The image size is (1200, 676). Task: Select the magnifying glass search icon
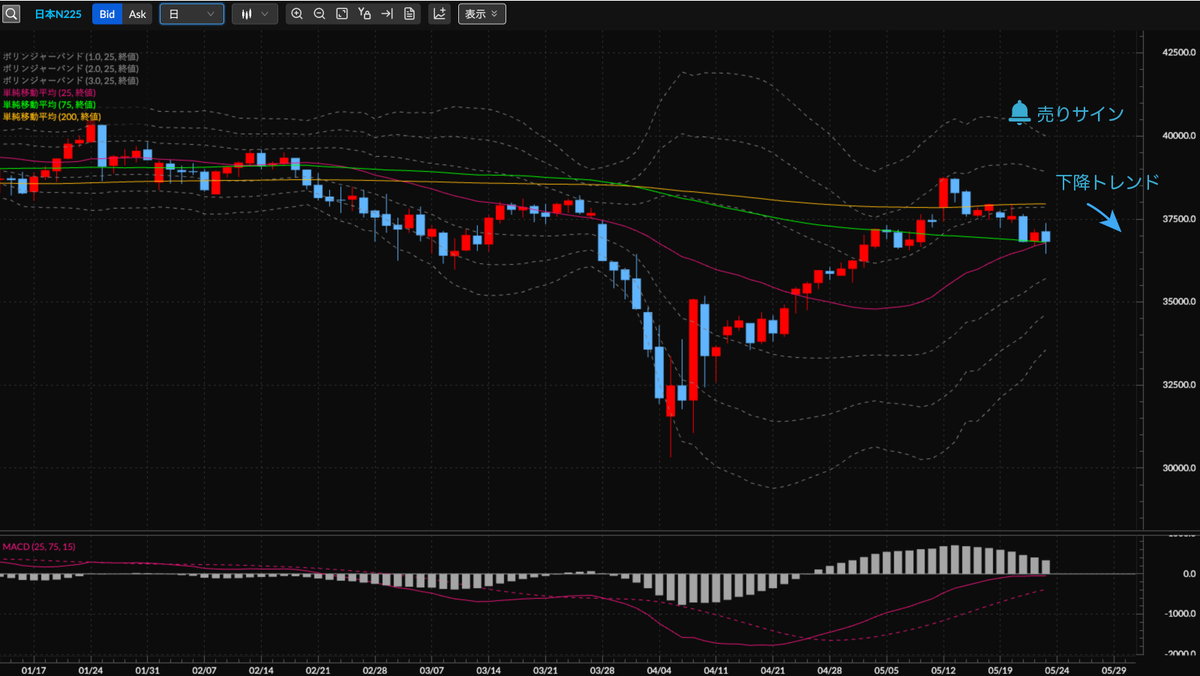coord(12,13)
